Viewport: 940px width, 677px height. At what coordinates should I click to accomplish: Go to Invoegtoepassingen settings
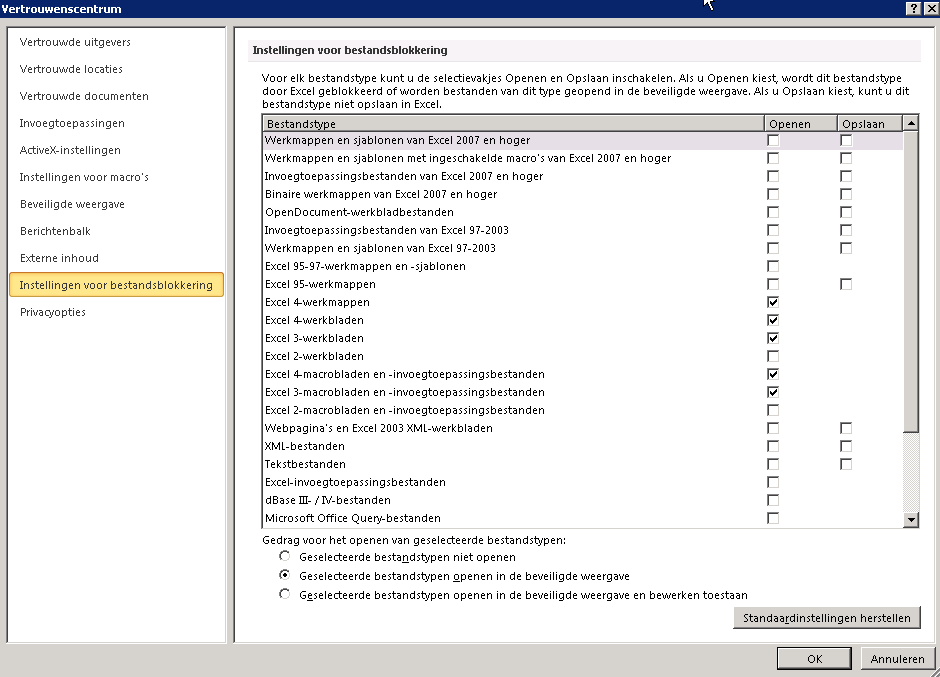[72, 123]
